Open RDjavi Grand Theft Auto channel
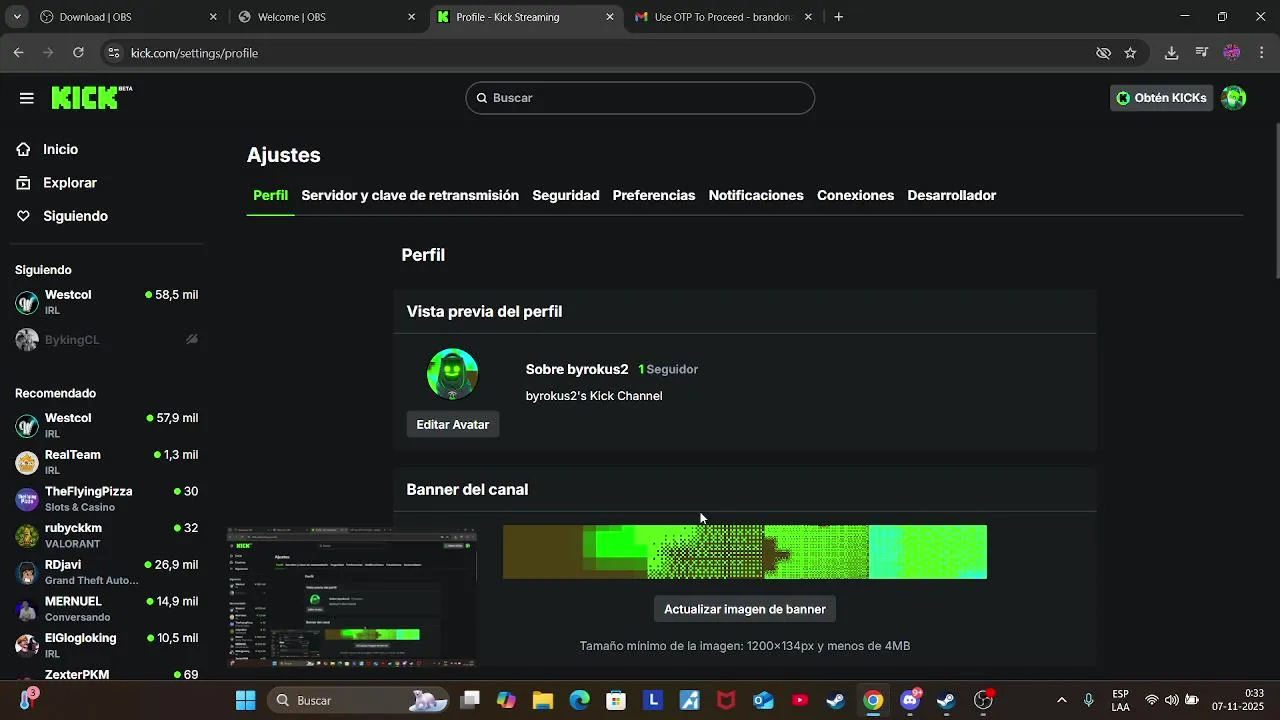 106,572
